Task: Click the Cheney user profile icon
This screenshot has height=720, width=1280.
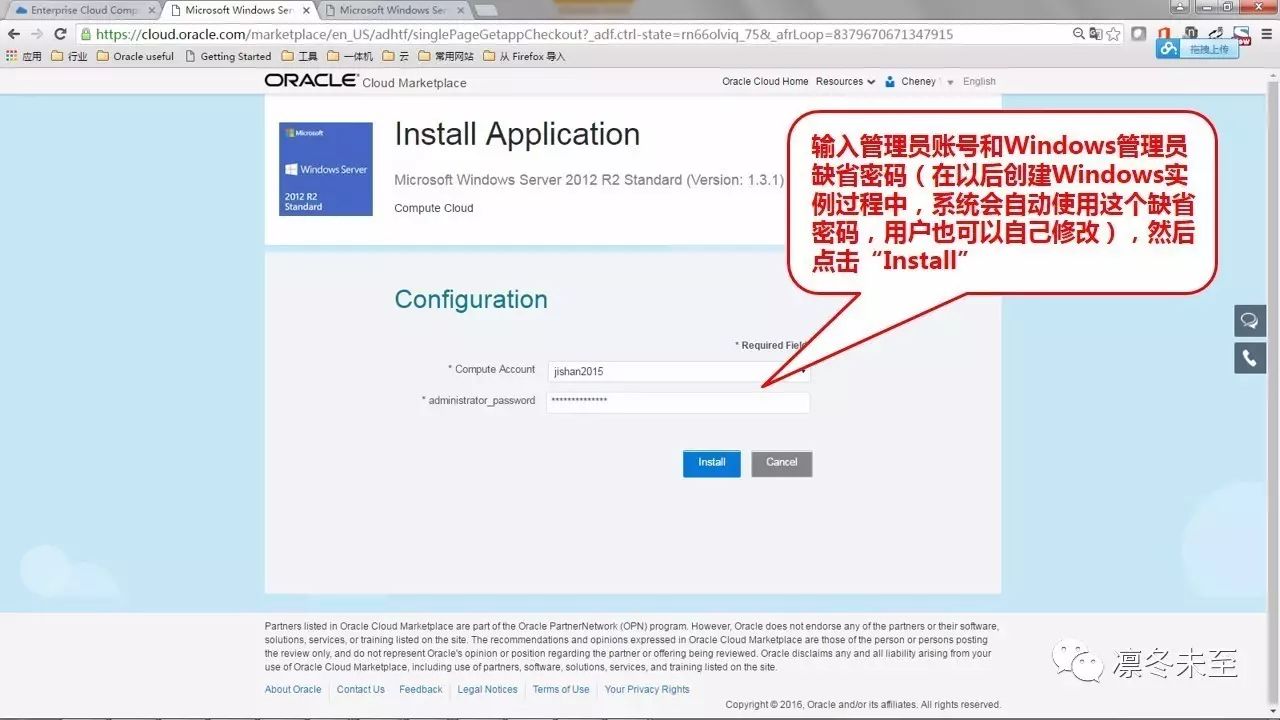Action: (890, 82)
